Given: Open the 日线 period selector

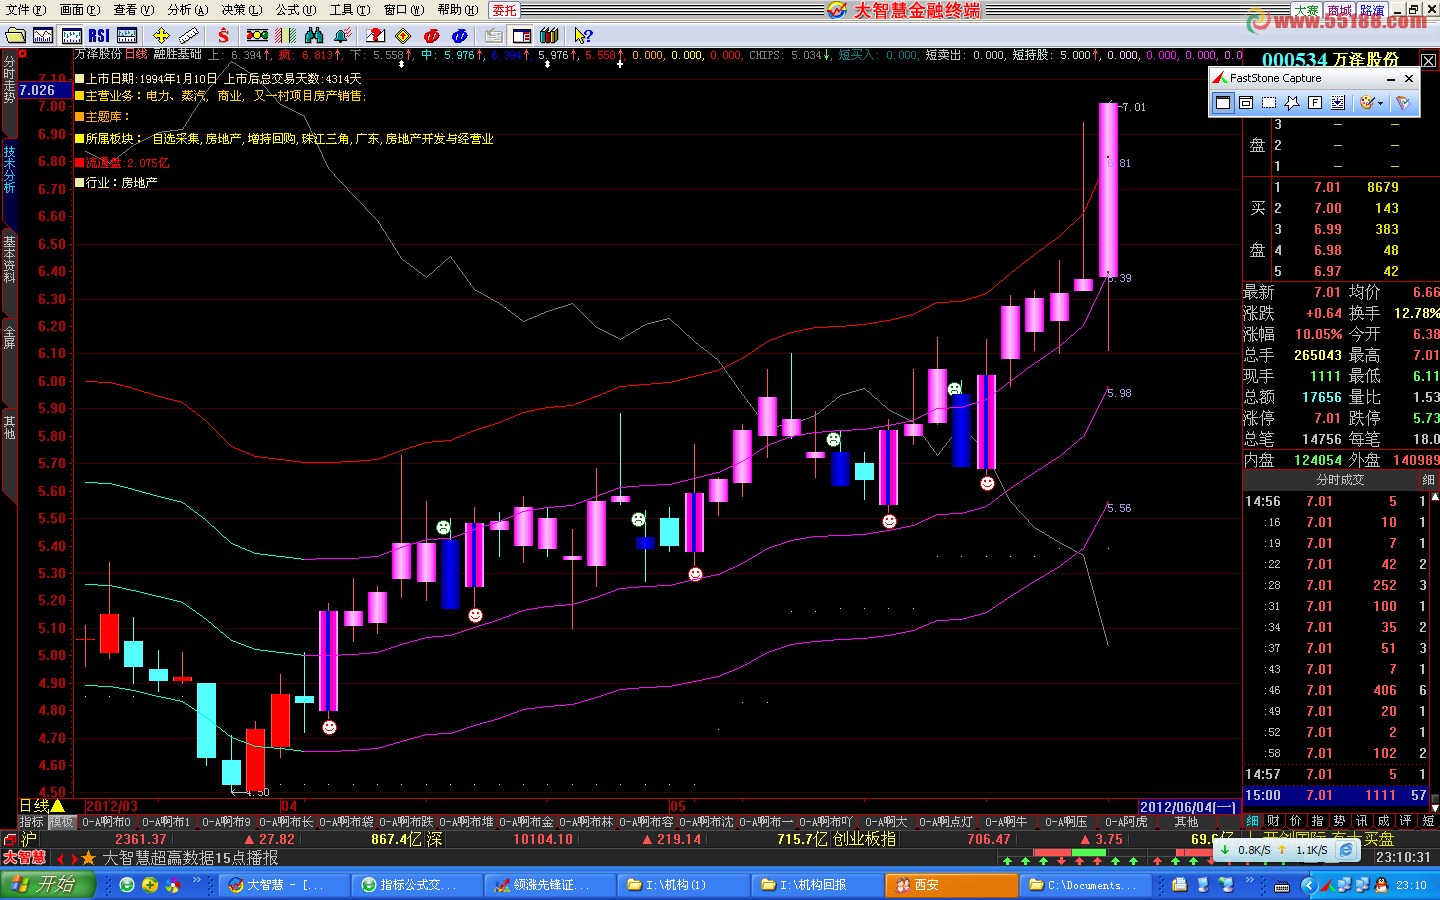Looking at the screenshot, I should click(42, 806).
